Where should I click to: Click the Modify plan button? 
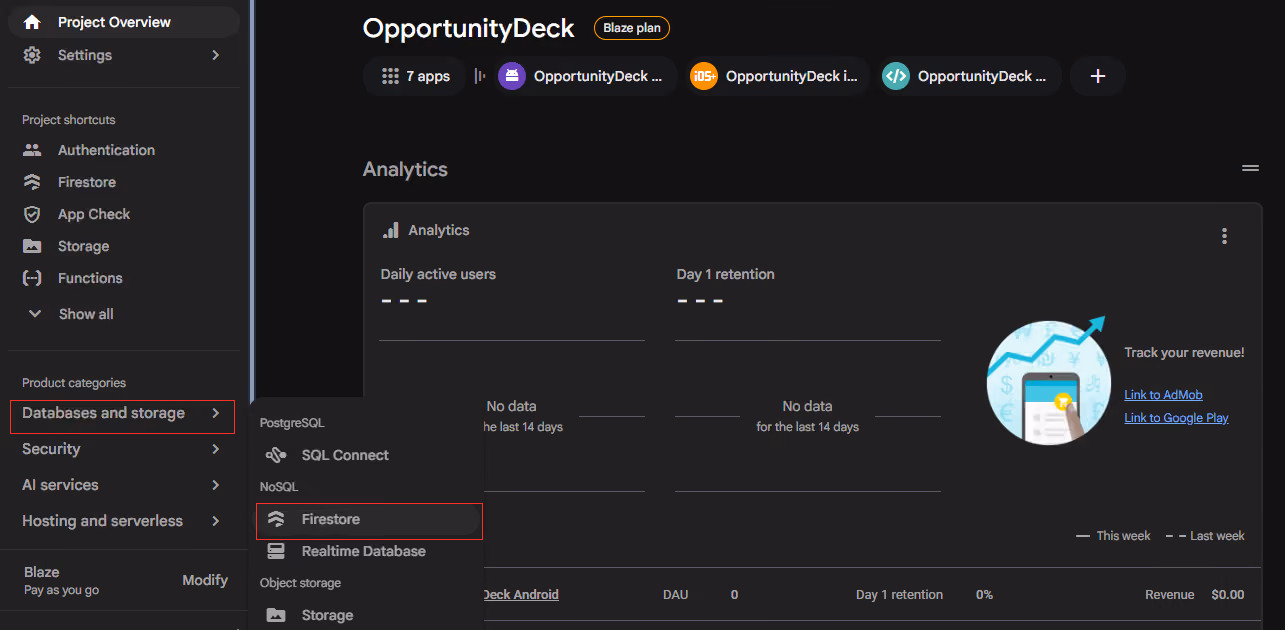(x=205, y=580)
